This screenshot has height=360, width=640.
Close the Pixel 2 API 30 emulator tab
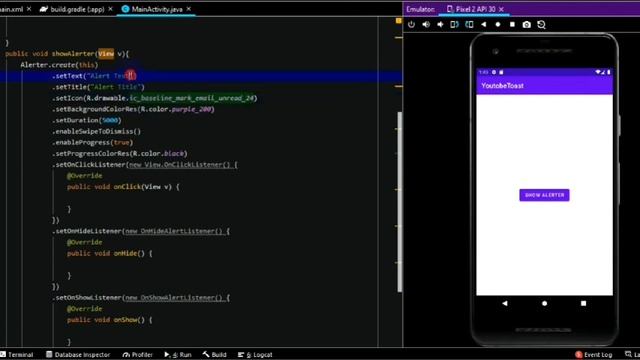[501, 9]
